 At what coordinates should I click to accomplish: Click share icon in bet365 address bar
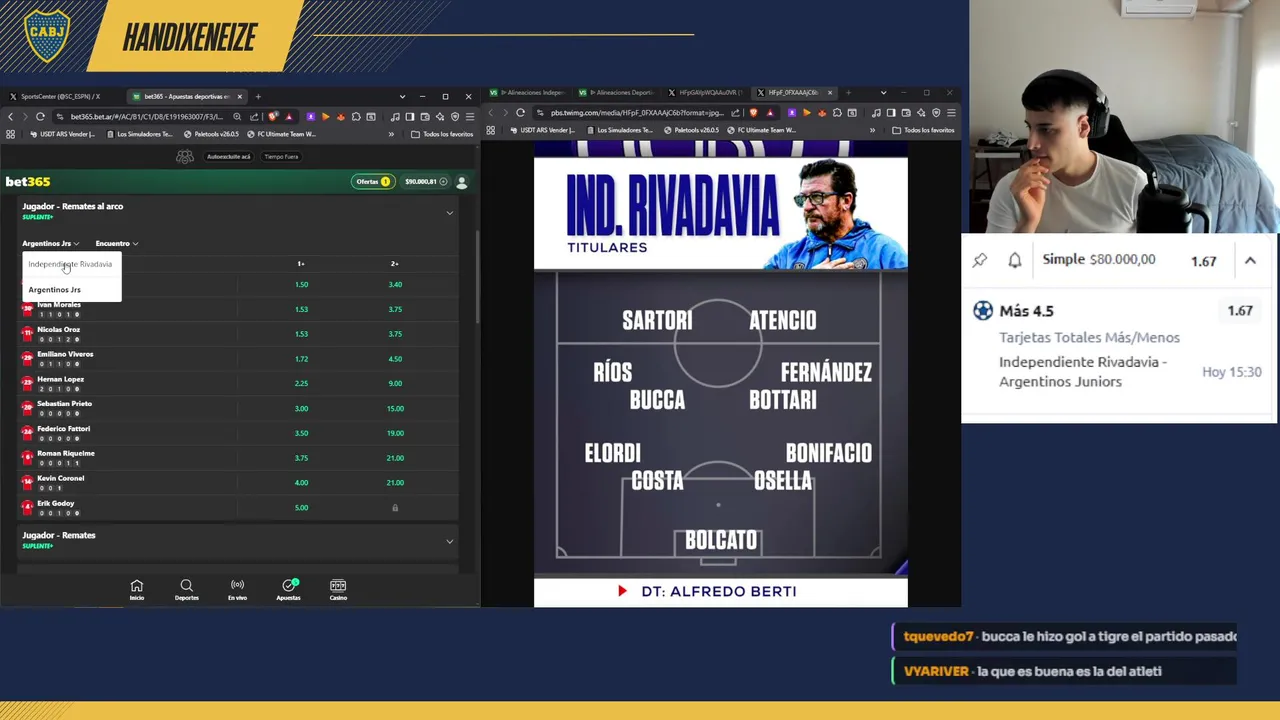[x=254, y=117]
